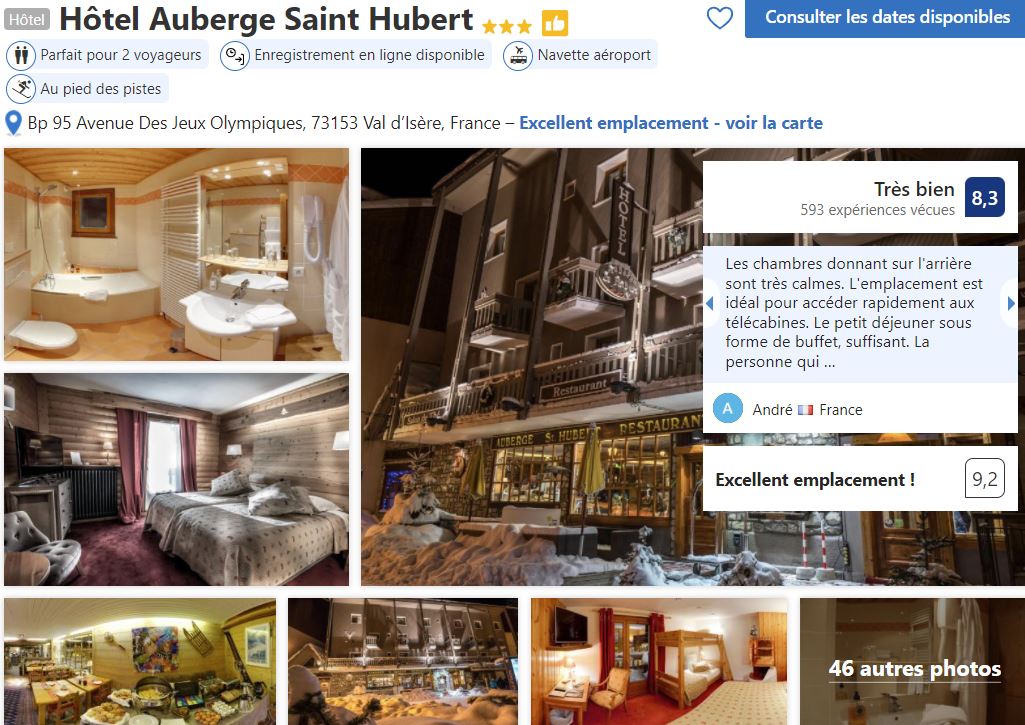Click the three-star rating icons
Screen dimensions: 1025x725
(x=507, y=26)
